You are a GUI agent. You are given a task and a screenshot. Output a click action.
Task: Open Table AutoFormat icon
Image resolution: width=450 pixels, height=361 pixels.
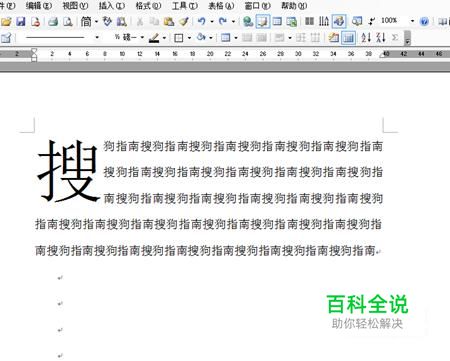pos(333,37)
